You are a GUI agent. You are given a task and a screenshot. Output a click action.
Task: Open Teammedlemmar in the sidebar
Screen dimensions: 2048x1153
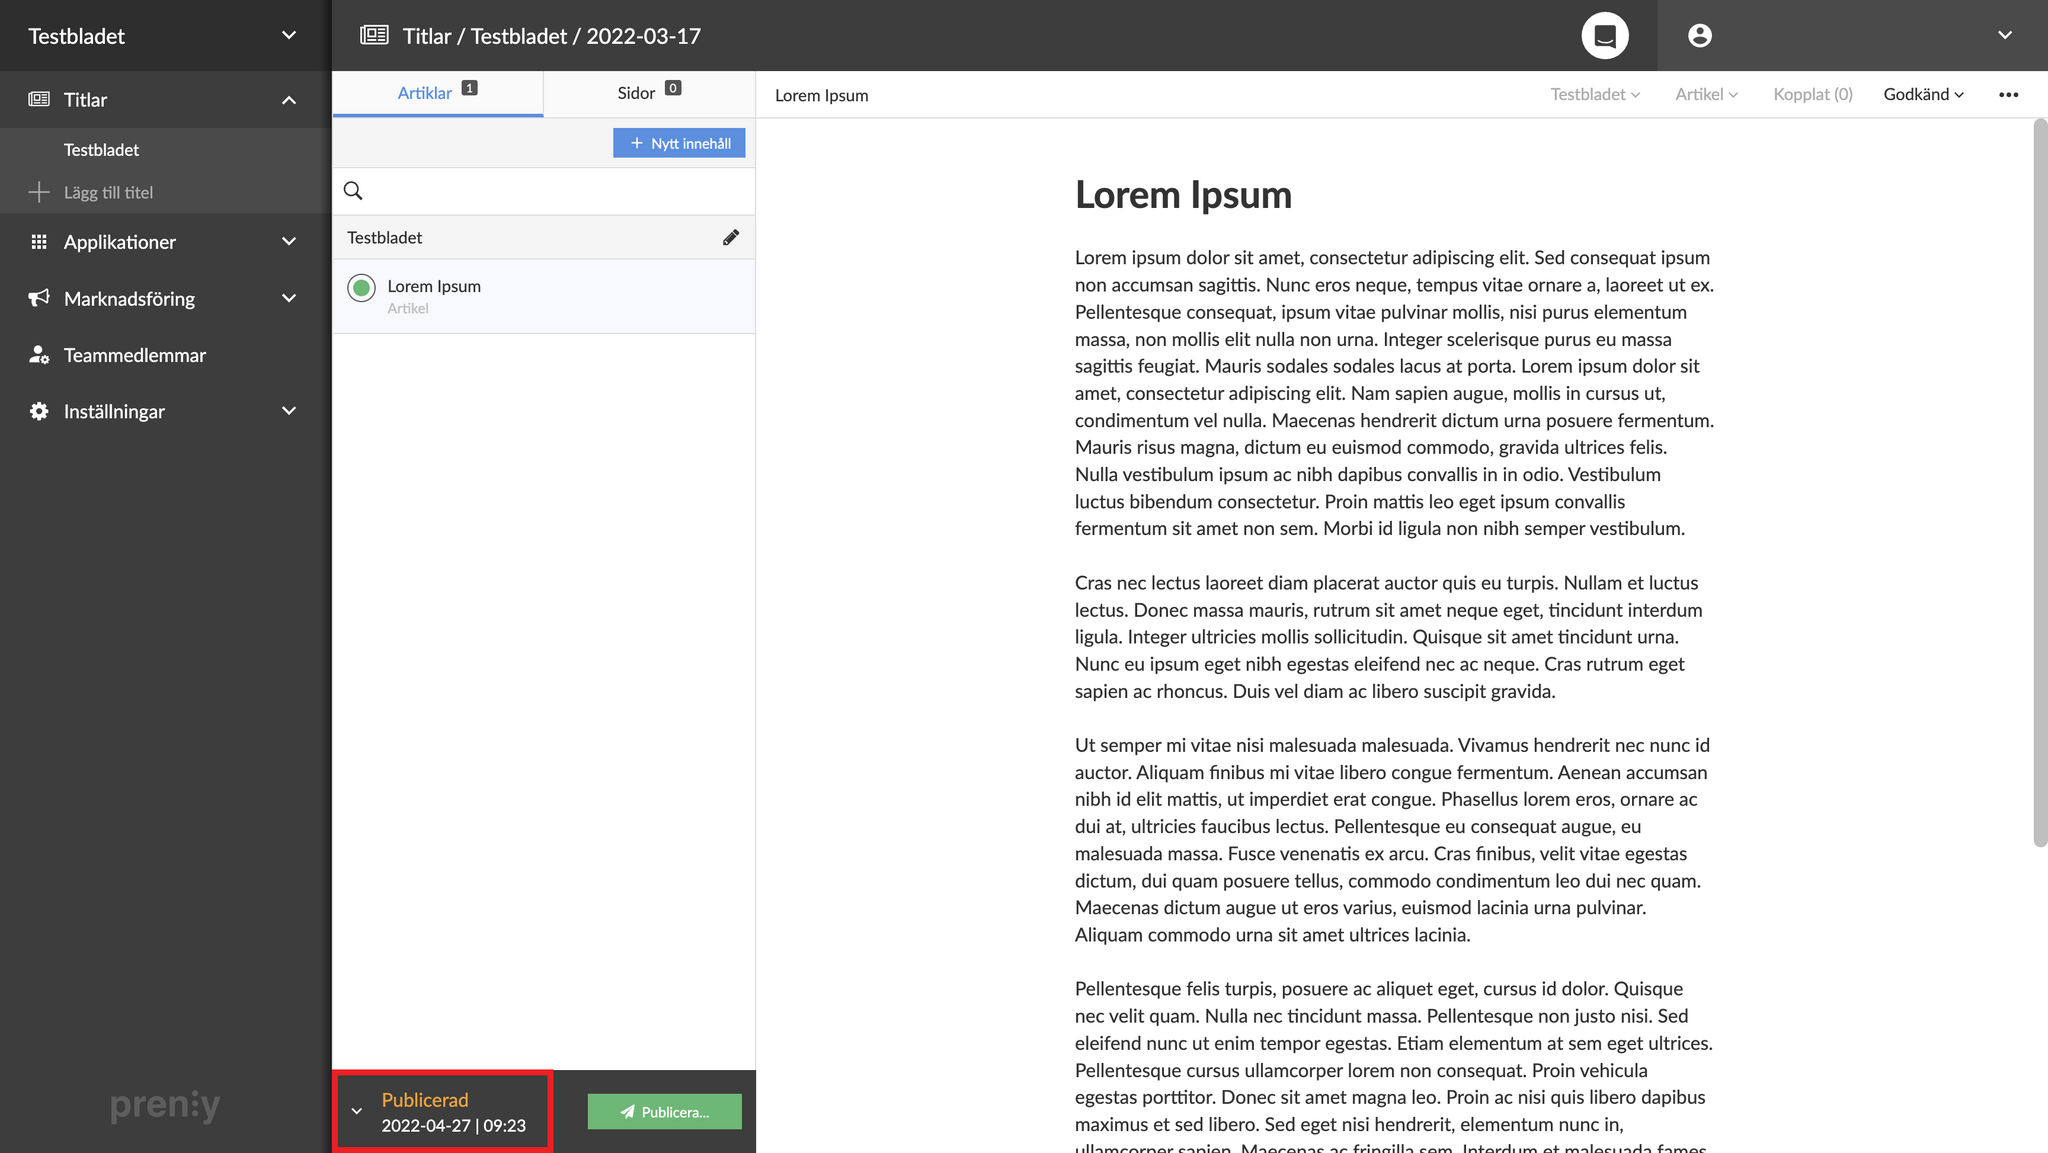135,355
